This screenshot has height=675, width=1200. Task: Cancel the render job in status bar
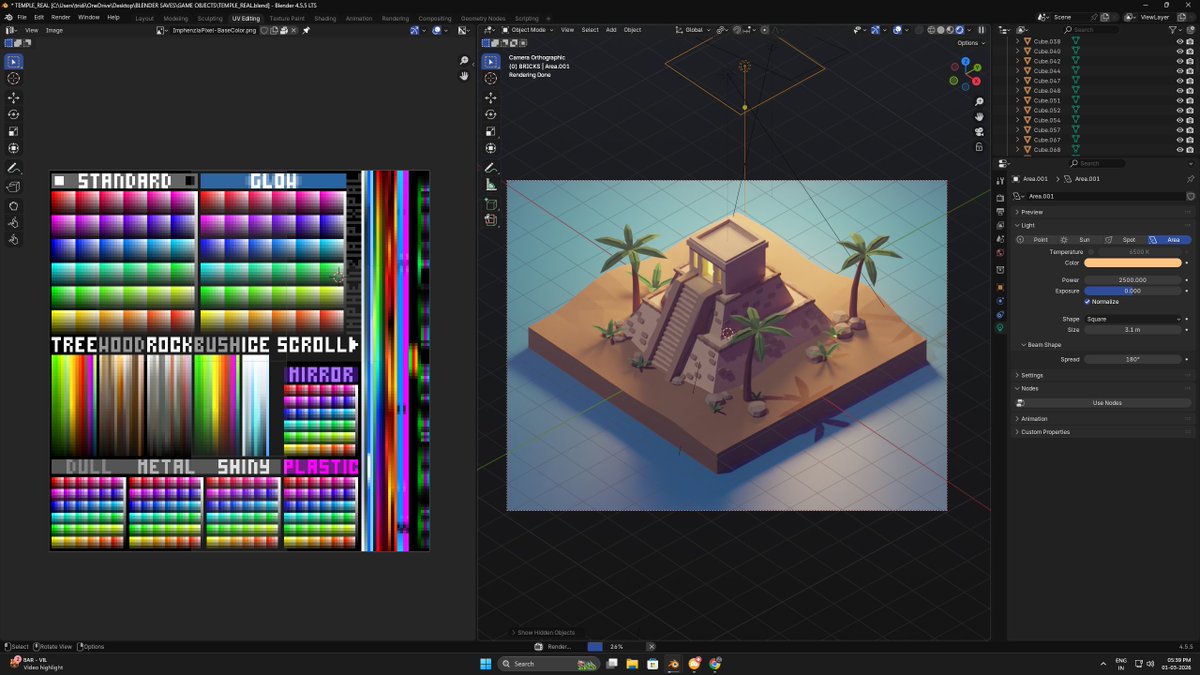tap(651, 647)
